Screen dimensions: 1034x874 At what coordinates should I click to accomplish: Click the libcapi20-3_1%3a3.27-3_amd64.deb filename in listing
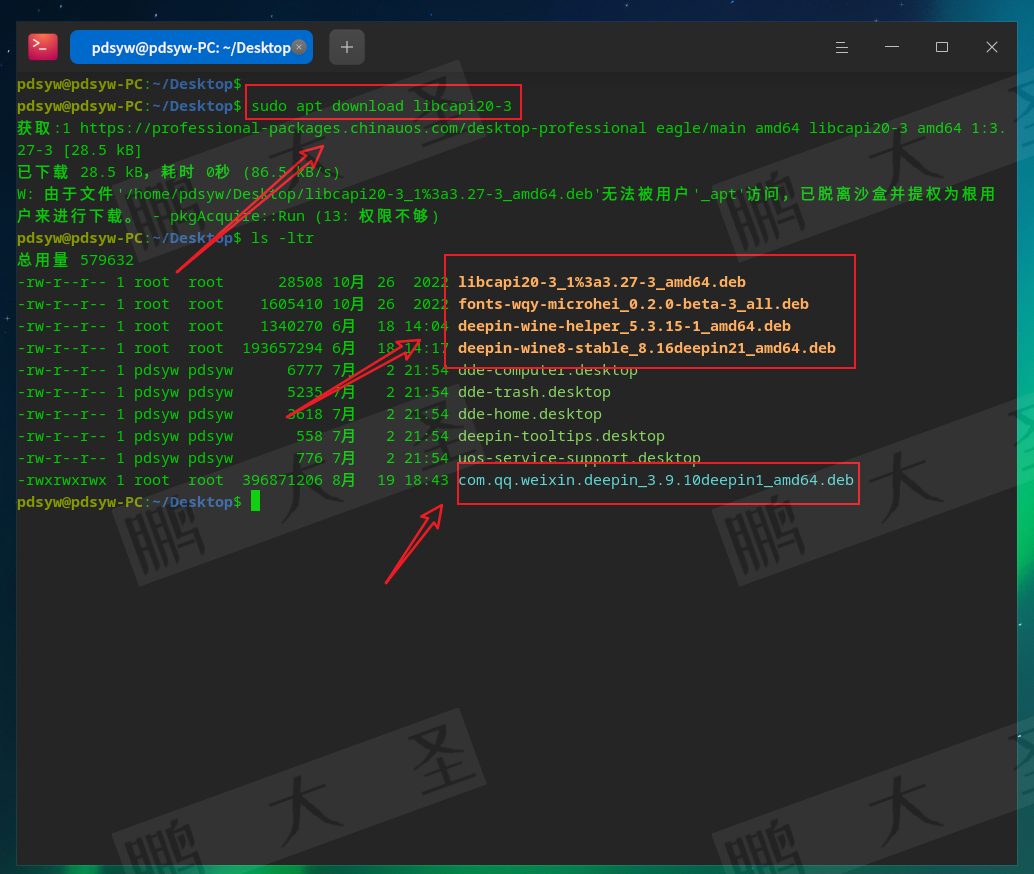[601, 282]
